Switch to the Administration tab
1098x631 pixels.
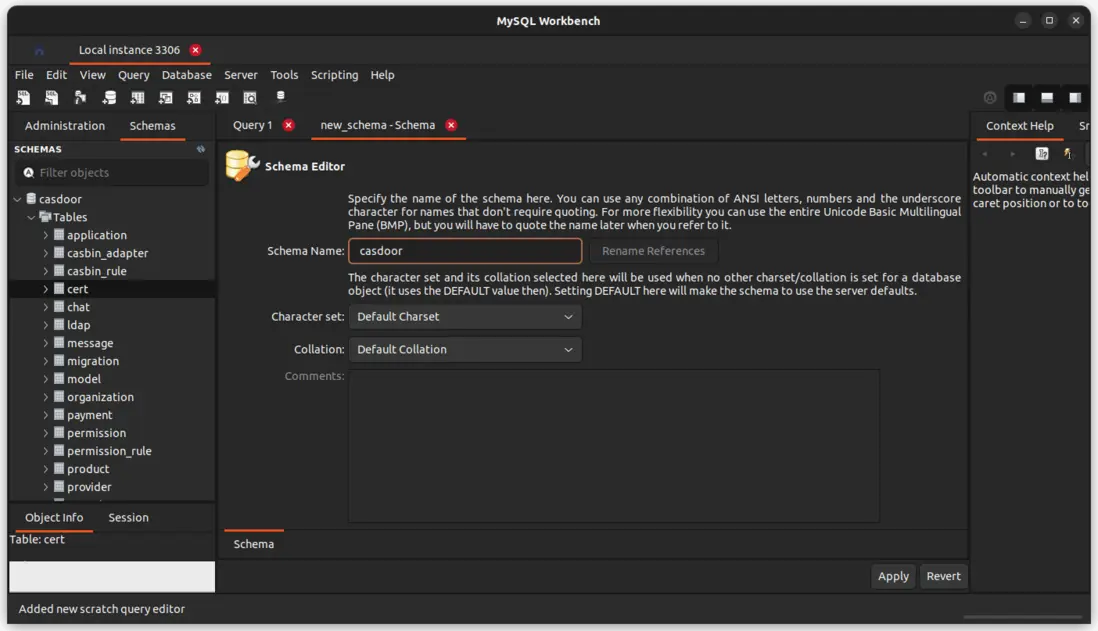coord(64,126)
